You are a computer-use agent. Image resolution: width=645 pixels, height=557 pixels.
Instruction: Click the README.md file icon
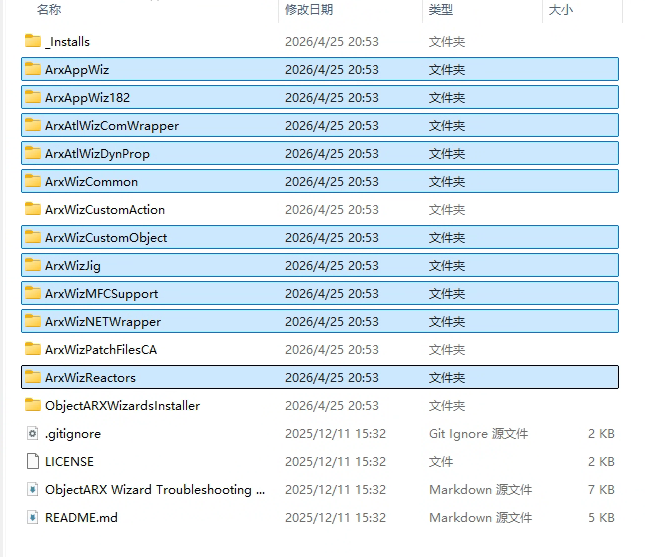pyautogui.click(x=32, y=517)
